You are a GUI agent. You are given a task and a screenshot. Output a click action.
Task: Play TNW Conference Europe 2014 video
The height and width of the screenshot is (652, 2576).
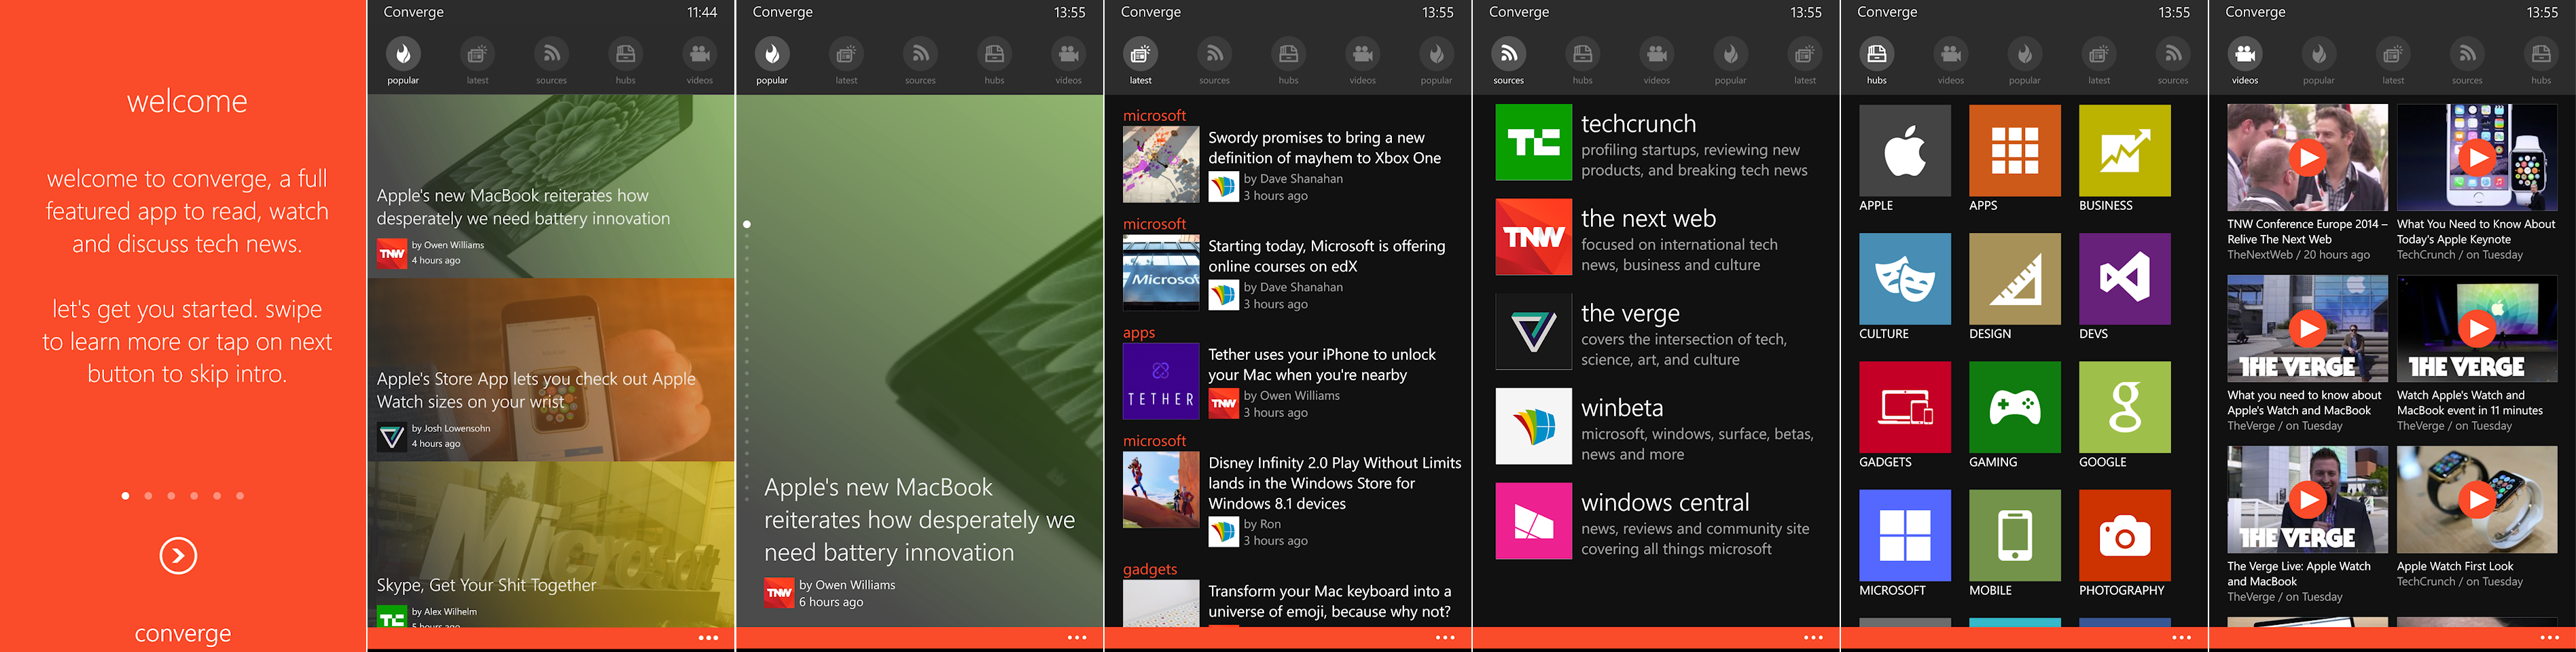point(2307,158)
